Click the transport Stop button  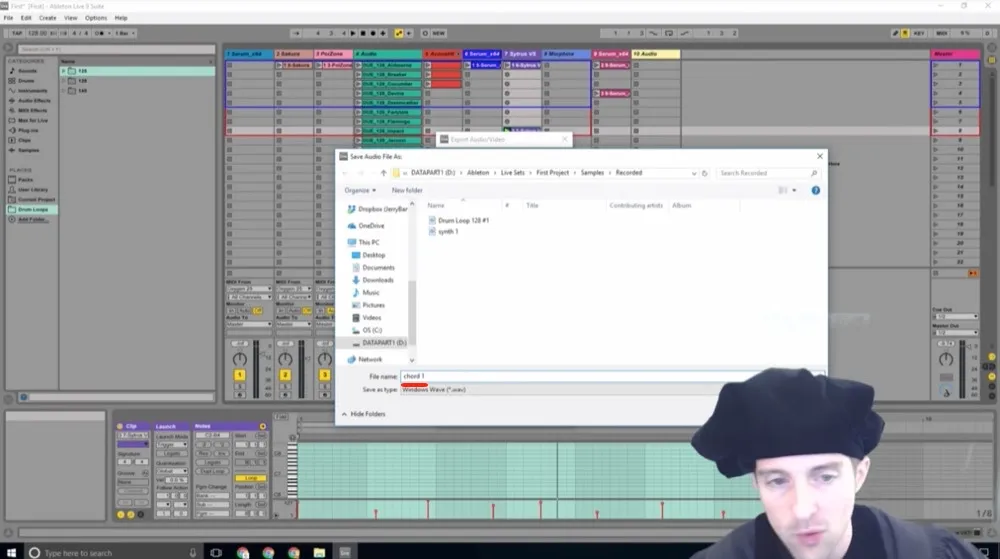tap(363, 33)
